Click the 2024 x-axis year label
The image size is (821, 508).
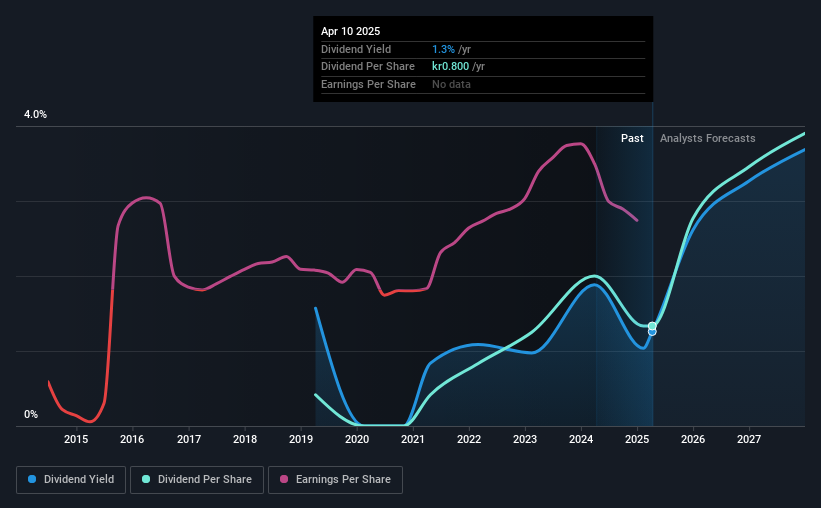(581, 439)
